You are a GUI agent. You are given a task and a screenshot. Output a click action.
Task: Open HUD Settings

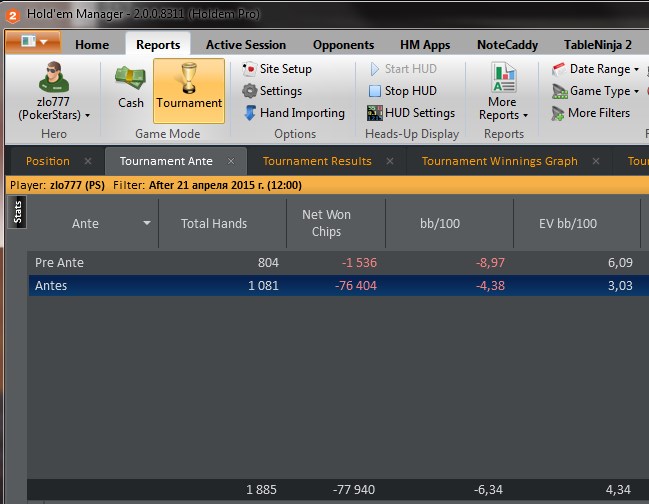411,113
